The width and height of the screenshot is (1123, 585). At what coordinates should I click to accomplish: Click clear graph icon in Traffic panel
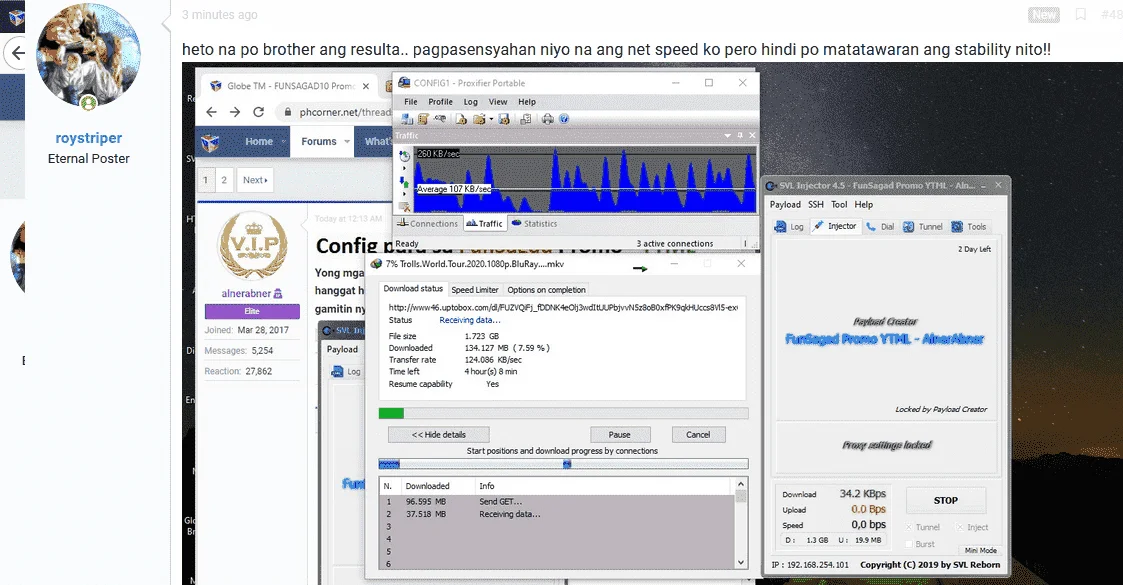tap(404, 206)
